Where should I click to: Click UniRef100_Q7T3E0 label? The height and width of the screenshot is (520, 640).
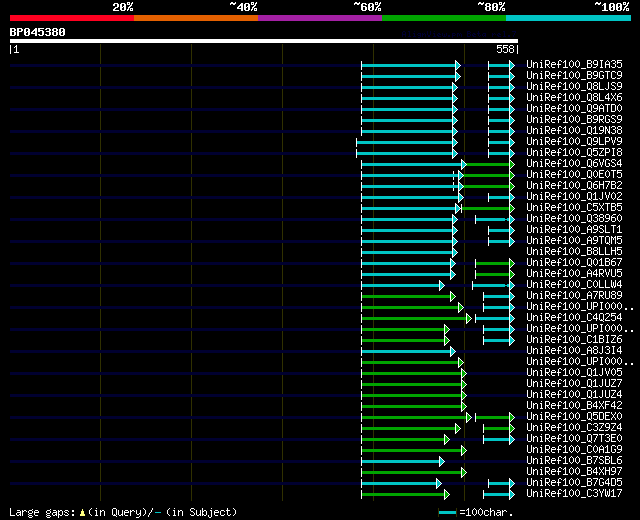pyautogui.click(x=574, y=439)
